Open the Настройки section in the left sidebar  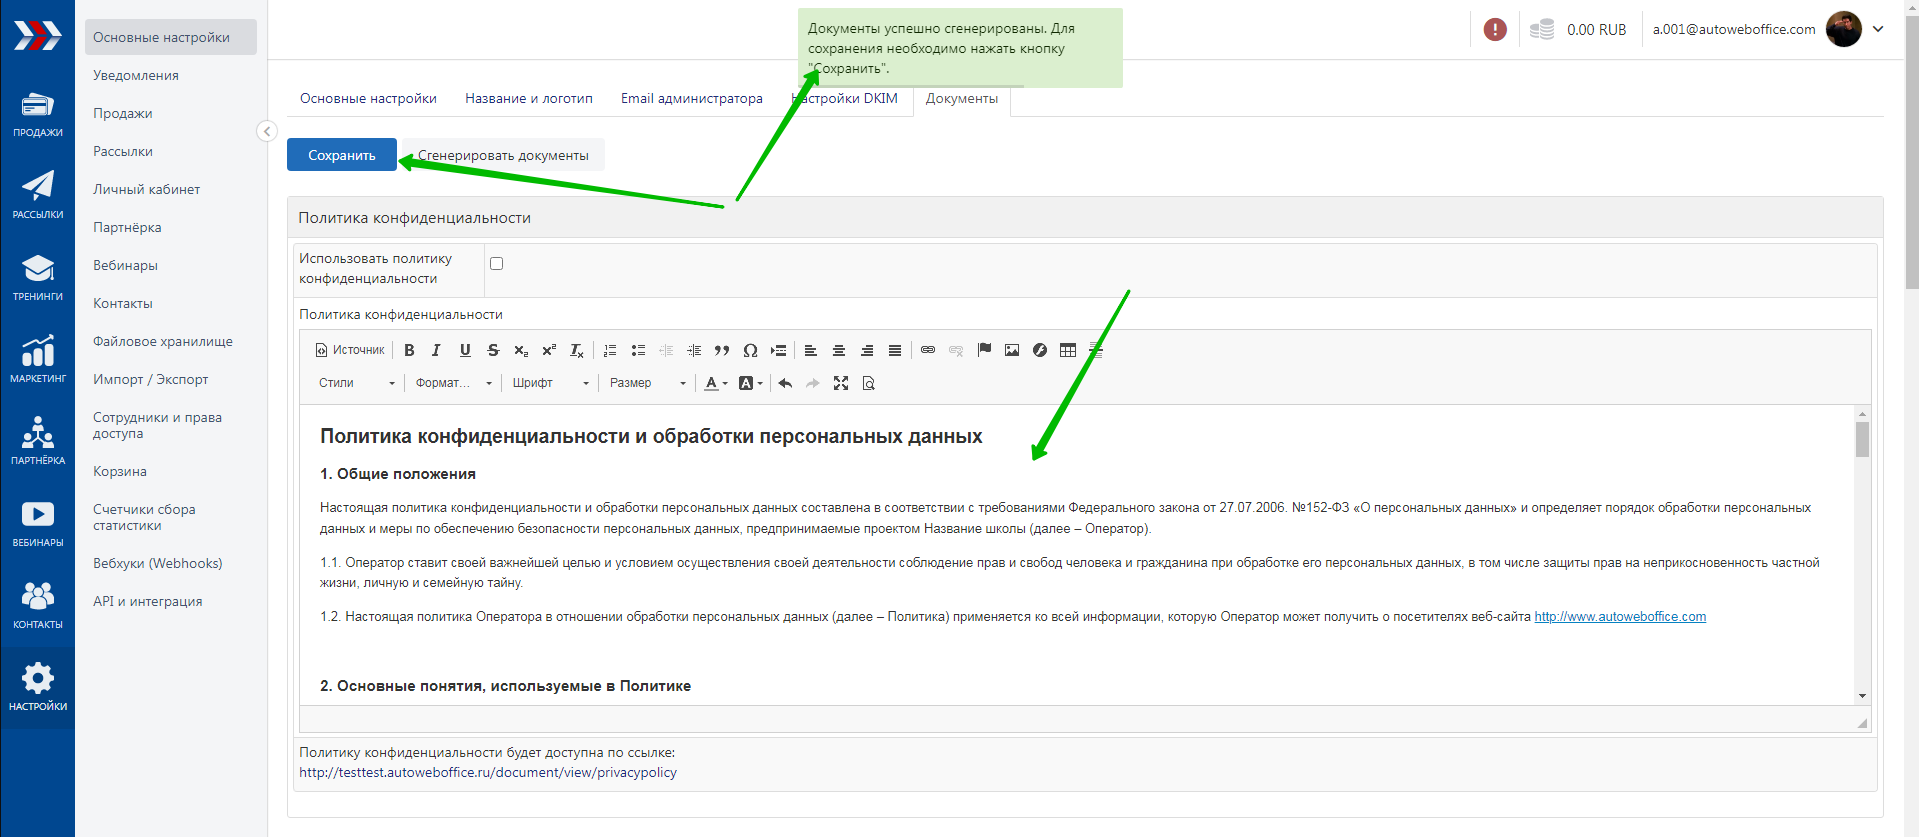pyautogui.click(x=38, y=687)
